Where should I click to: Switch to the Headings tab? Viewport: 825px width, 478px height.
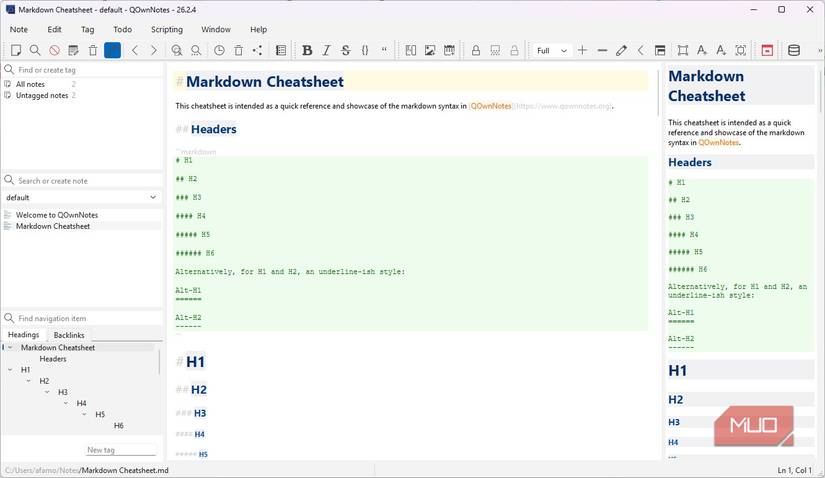24,335
